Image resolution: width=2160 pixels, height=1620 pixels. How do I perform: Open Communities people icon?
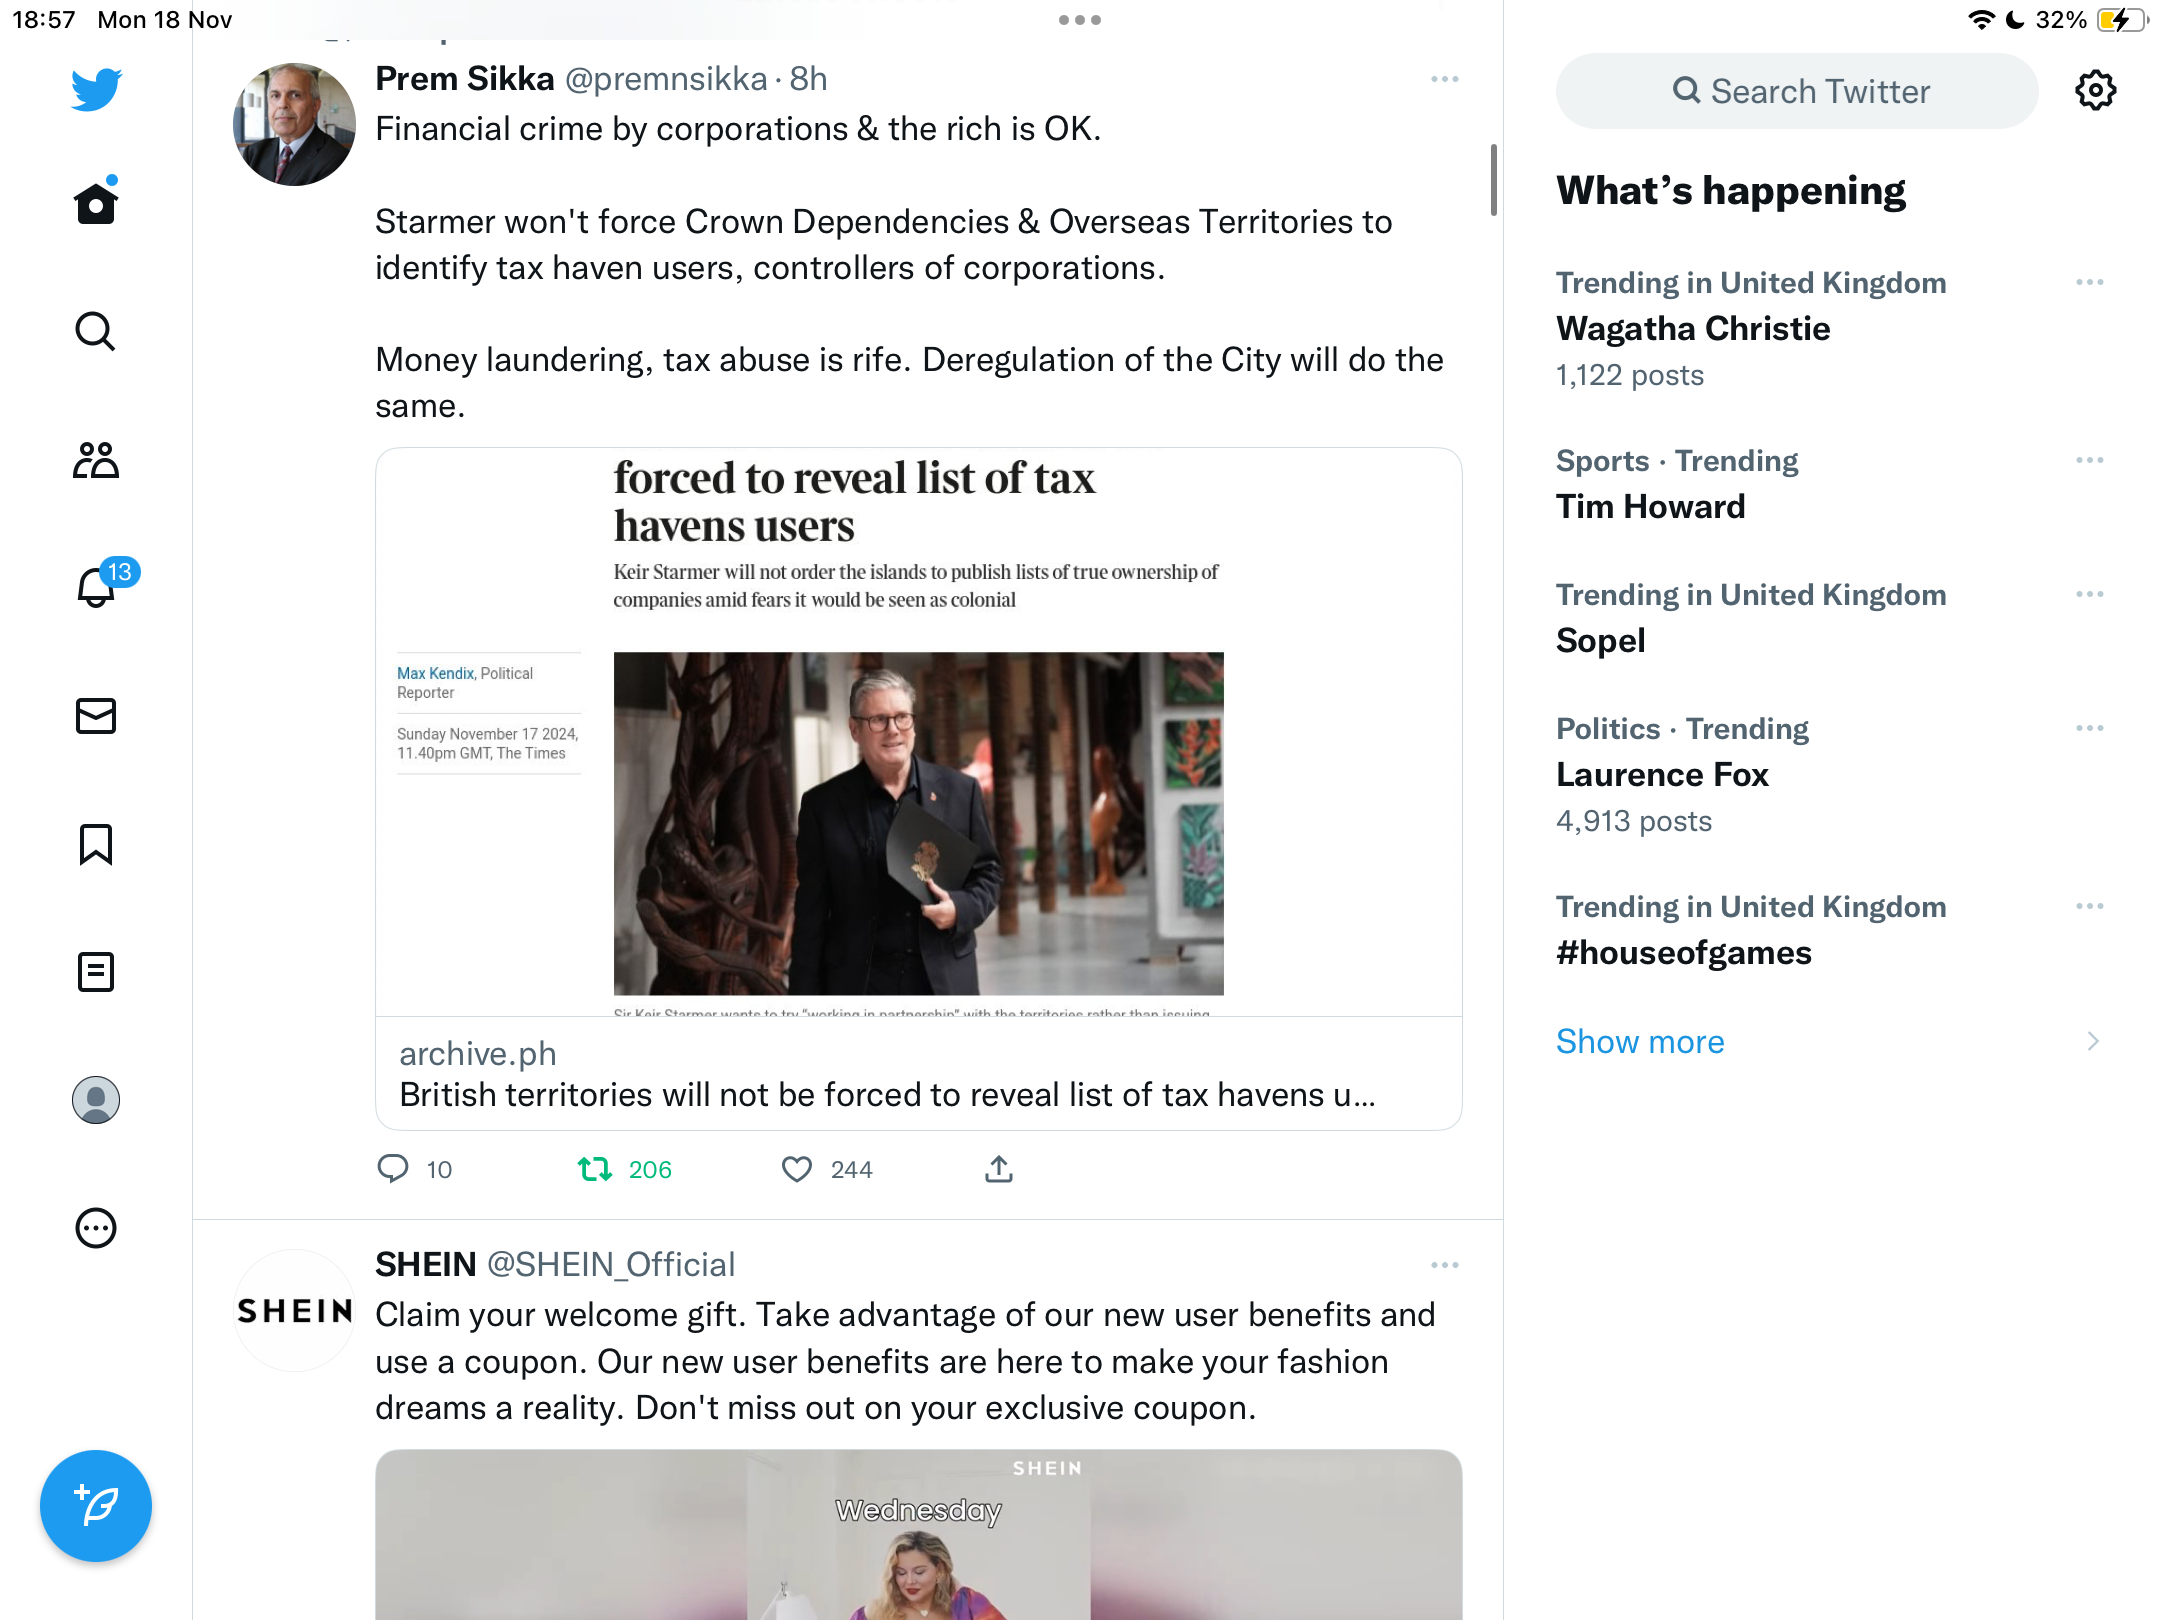(96, 460)
